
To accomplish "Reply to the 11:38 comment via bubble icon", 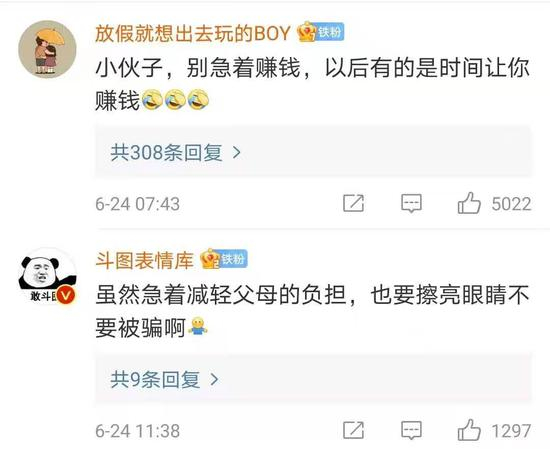I will (x=411, y=430).
